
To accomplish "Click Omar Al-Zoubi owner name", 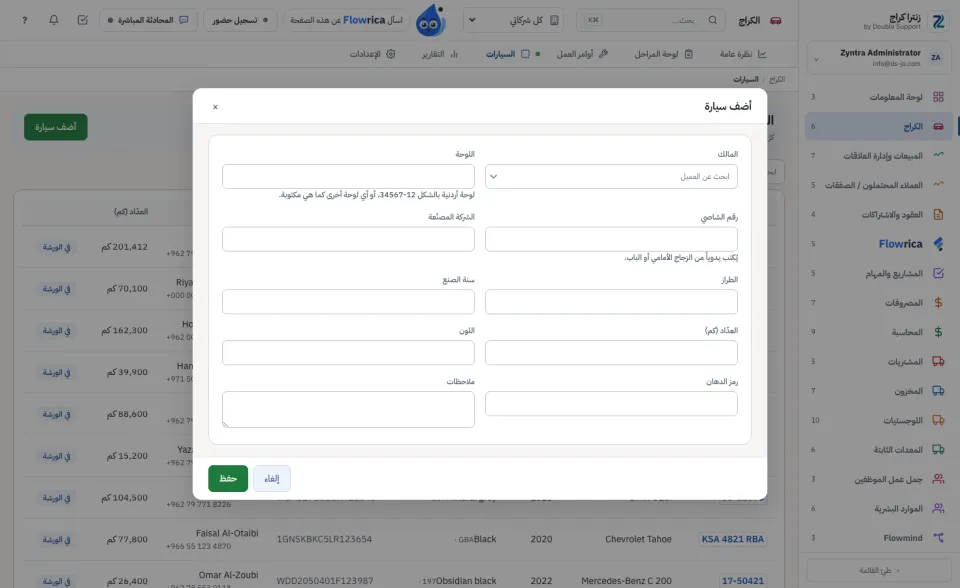I will [228, 575].
